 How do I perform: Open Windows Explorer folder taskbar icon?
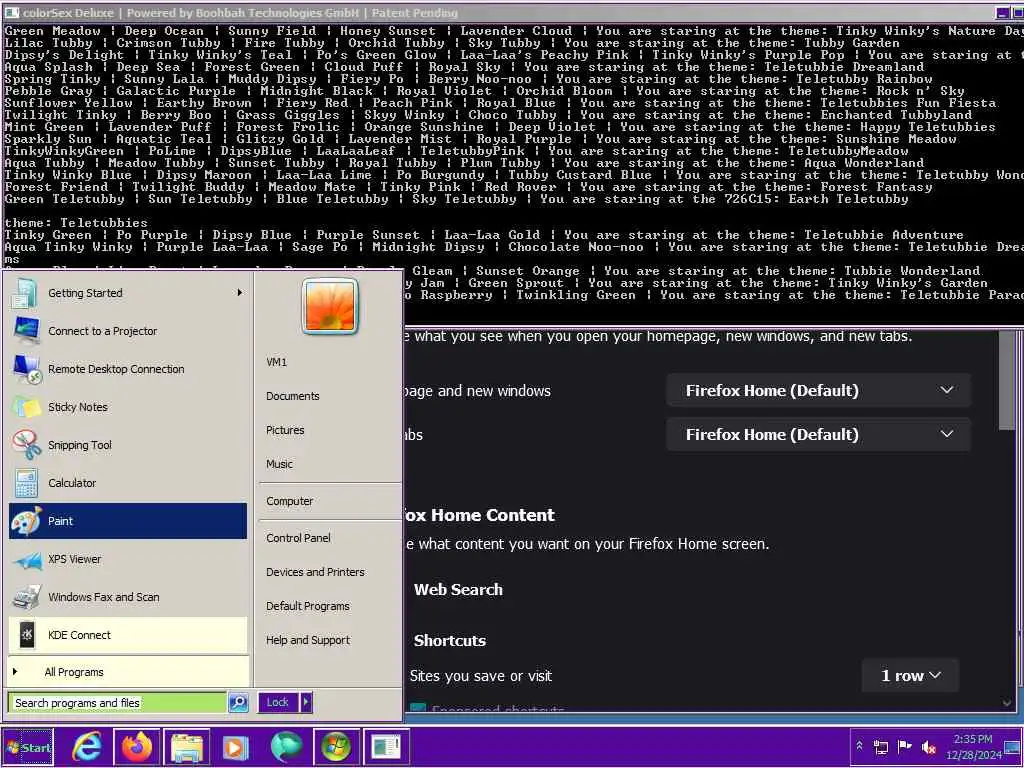(187, 747)
